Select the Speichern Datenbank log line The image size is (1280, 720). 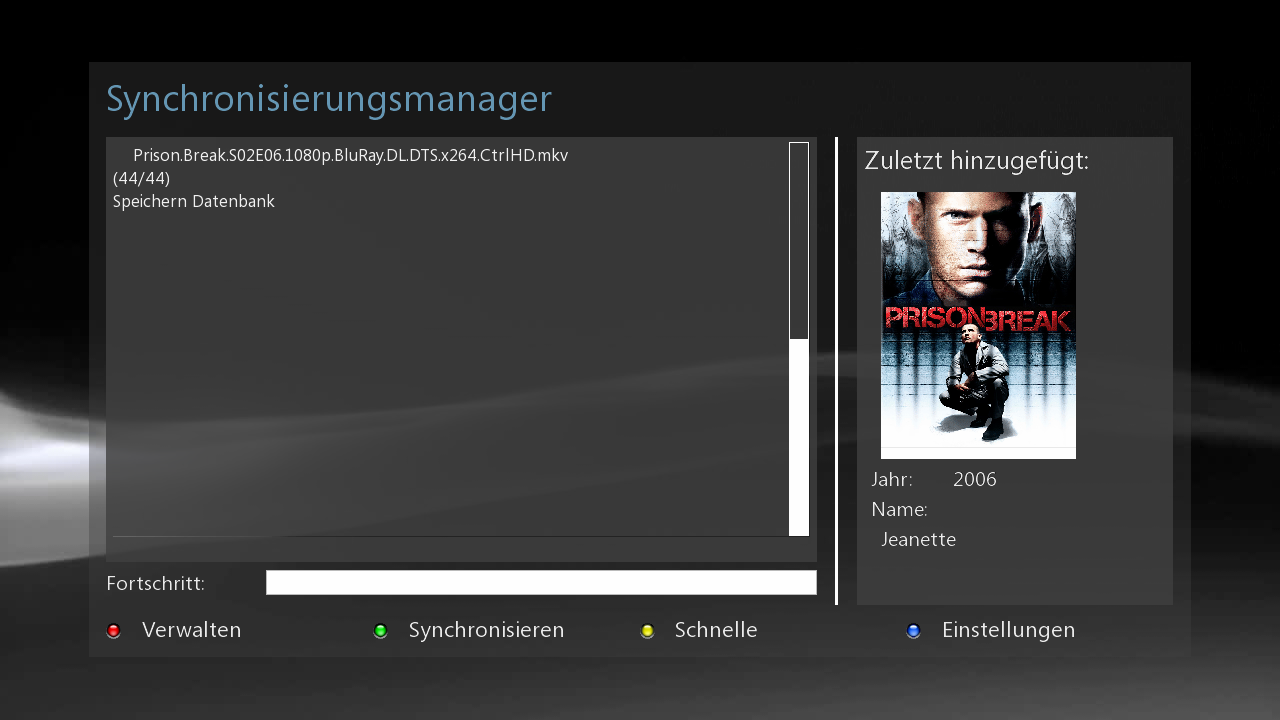coord(194,202)
